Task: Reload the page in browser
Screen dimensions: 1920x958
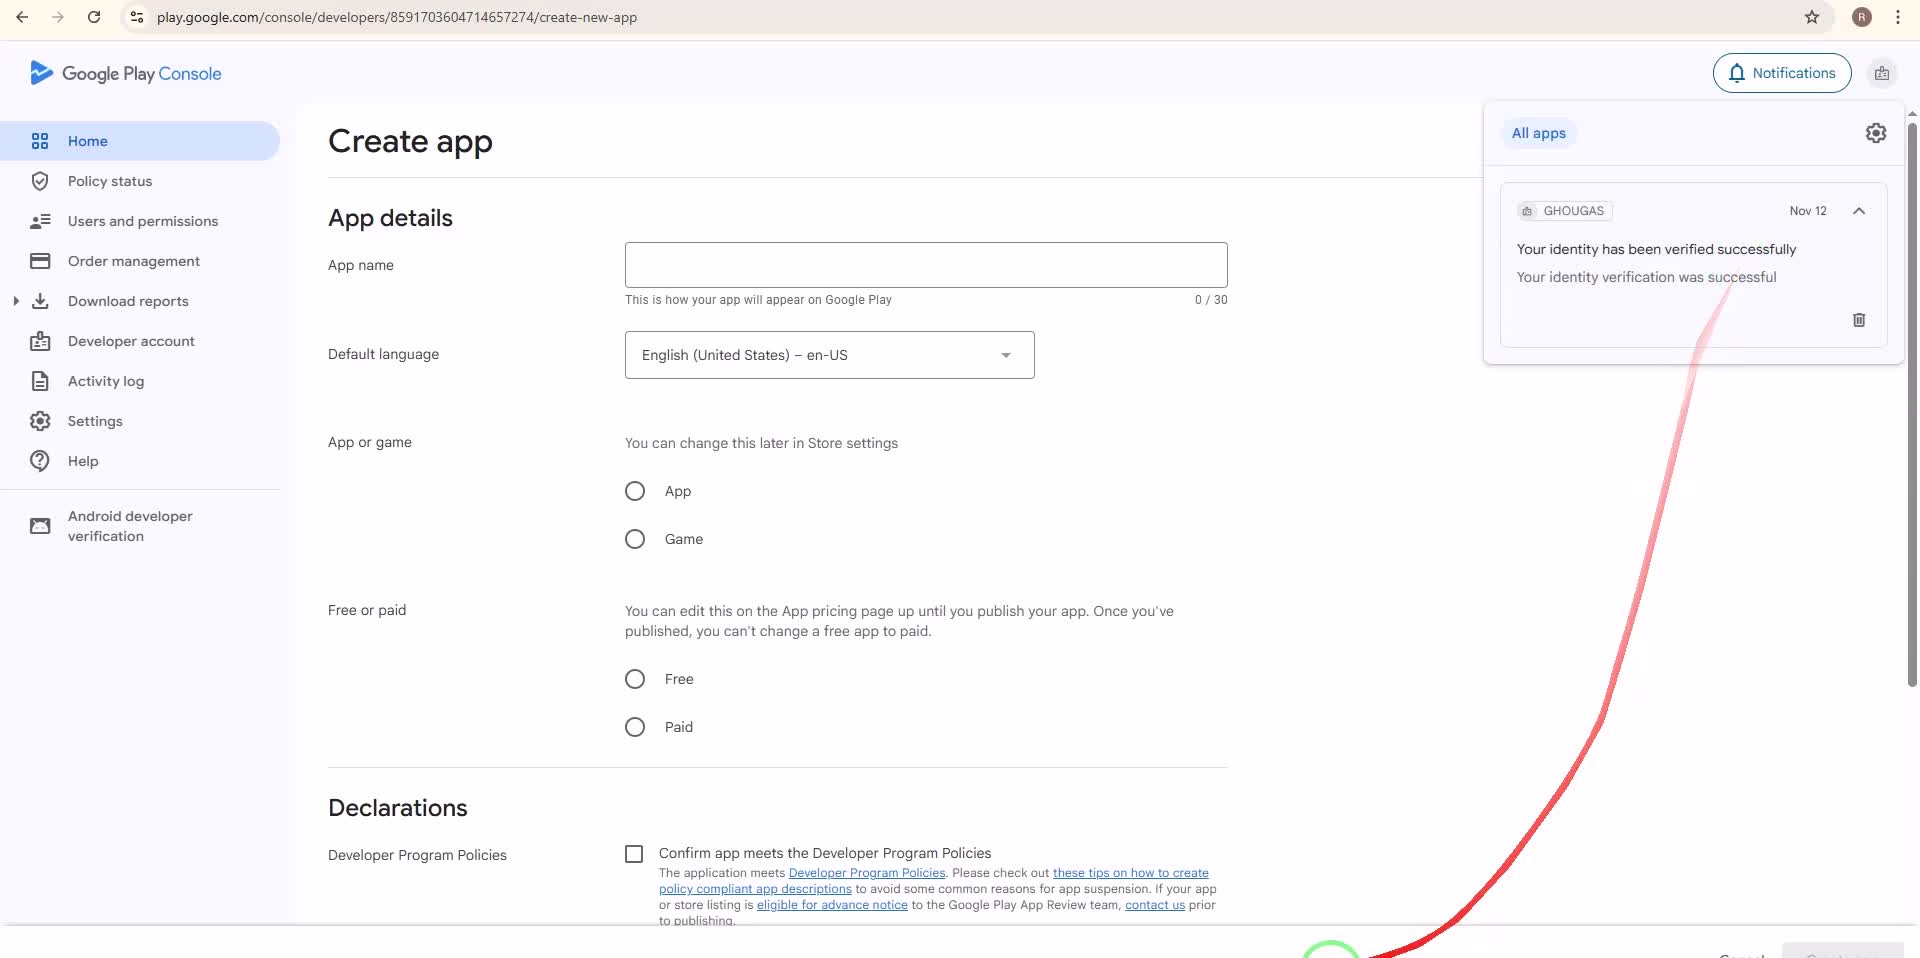Action: (93, 17)
